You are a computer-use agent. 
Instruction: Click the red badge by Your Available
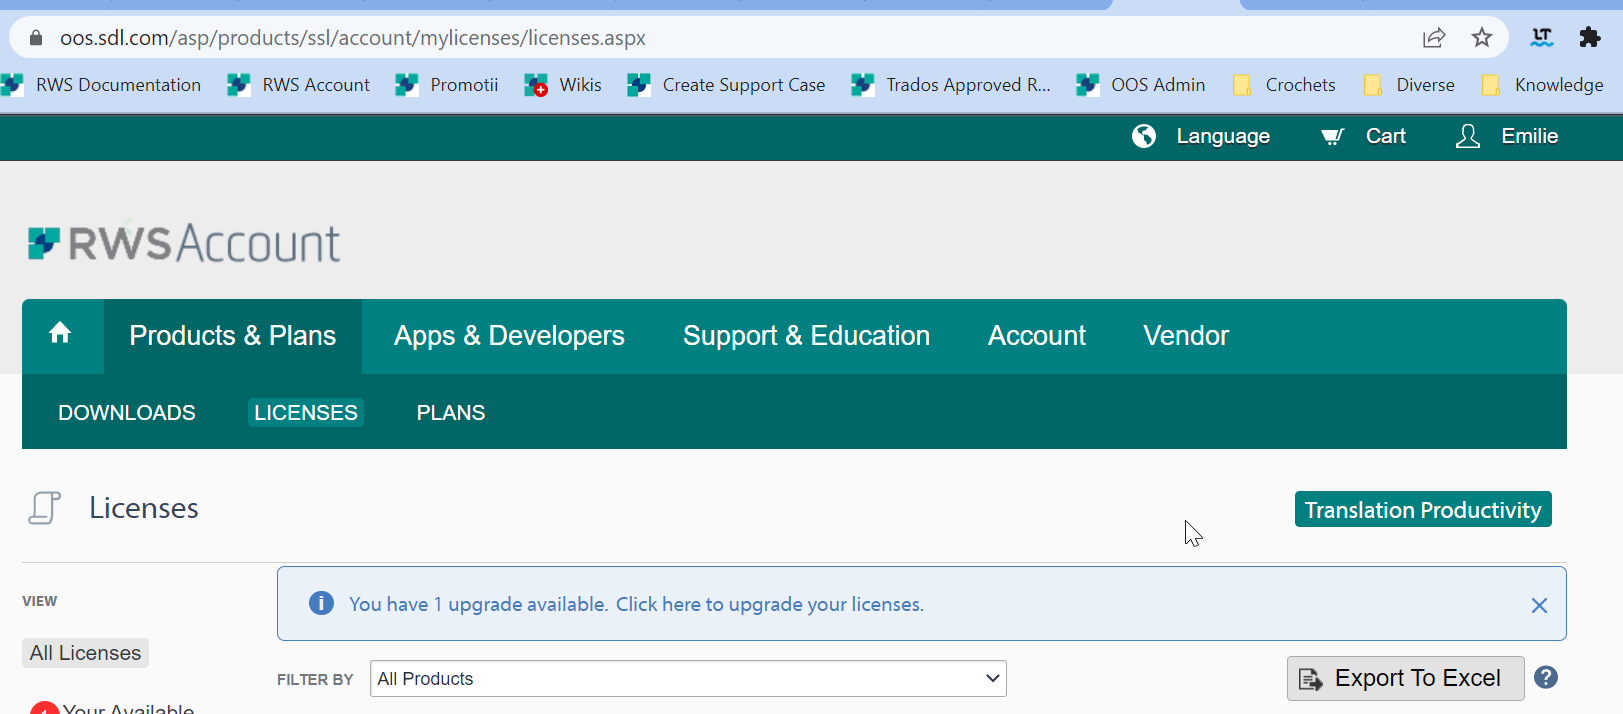pyautogui.click(x=44, y=708)
